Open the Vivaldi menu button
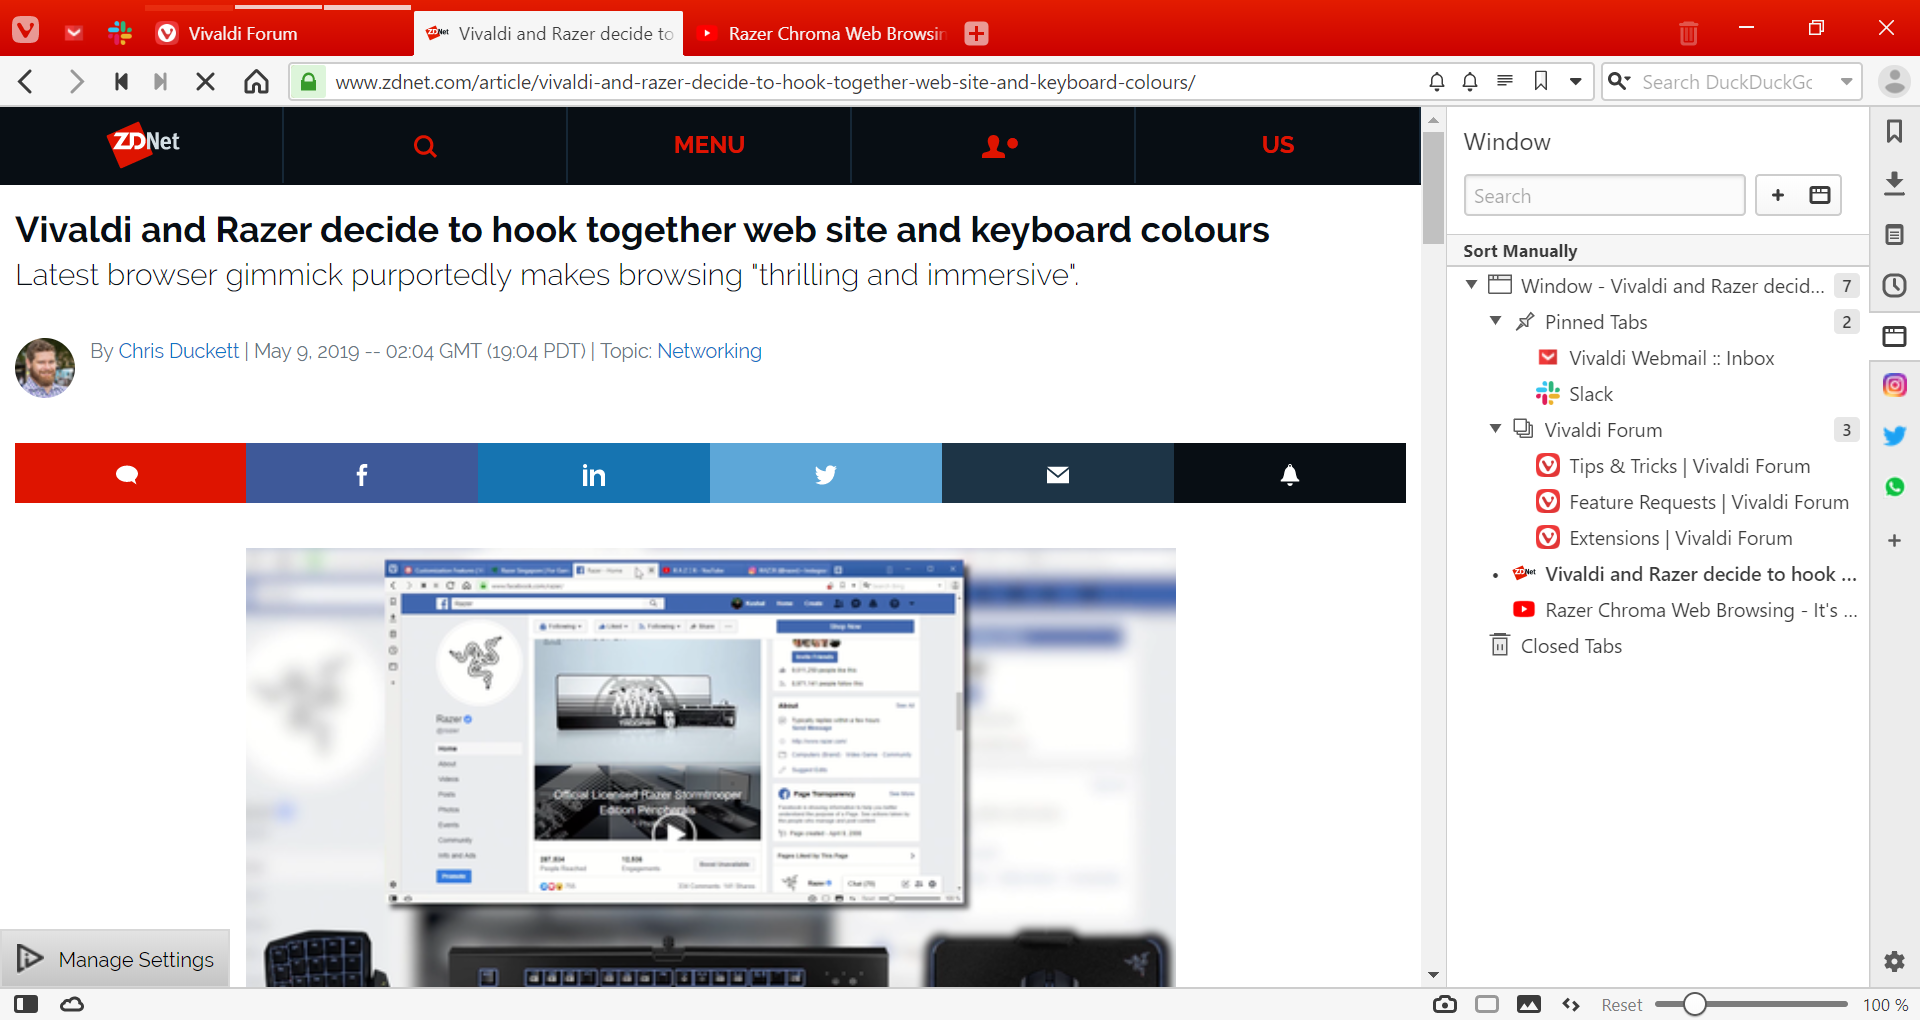 25,30
